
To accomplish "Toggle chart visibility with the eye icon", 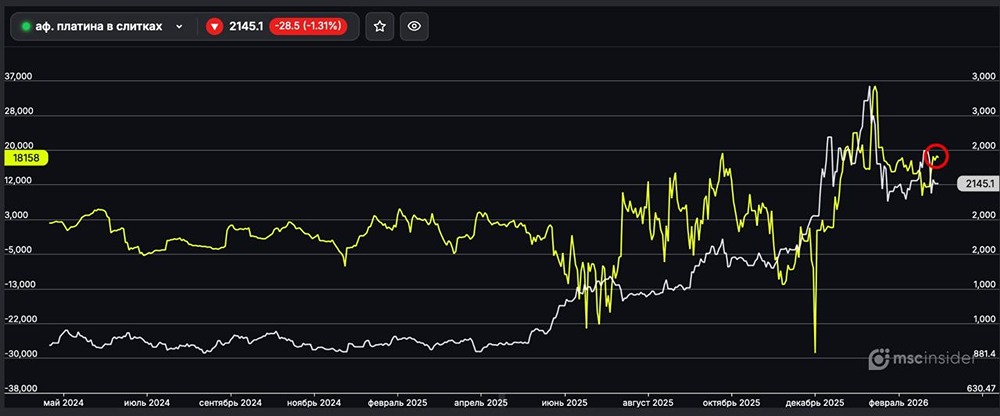I will pos(415,27).
